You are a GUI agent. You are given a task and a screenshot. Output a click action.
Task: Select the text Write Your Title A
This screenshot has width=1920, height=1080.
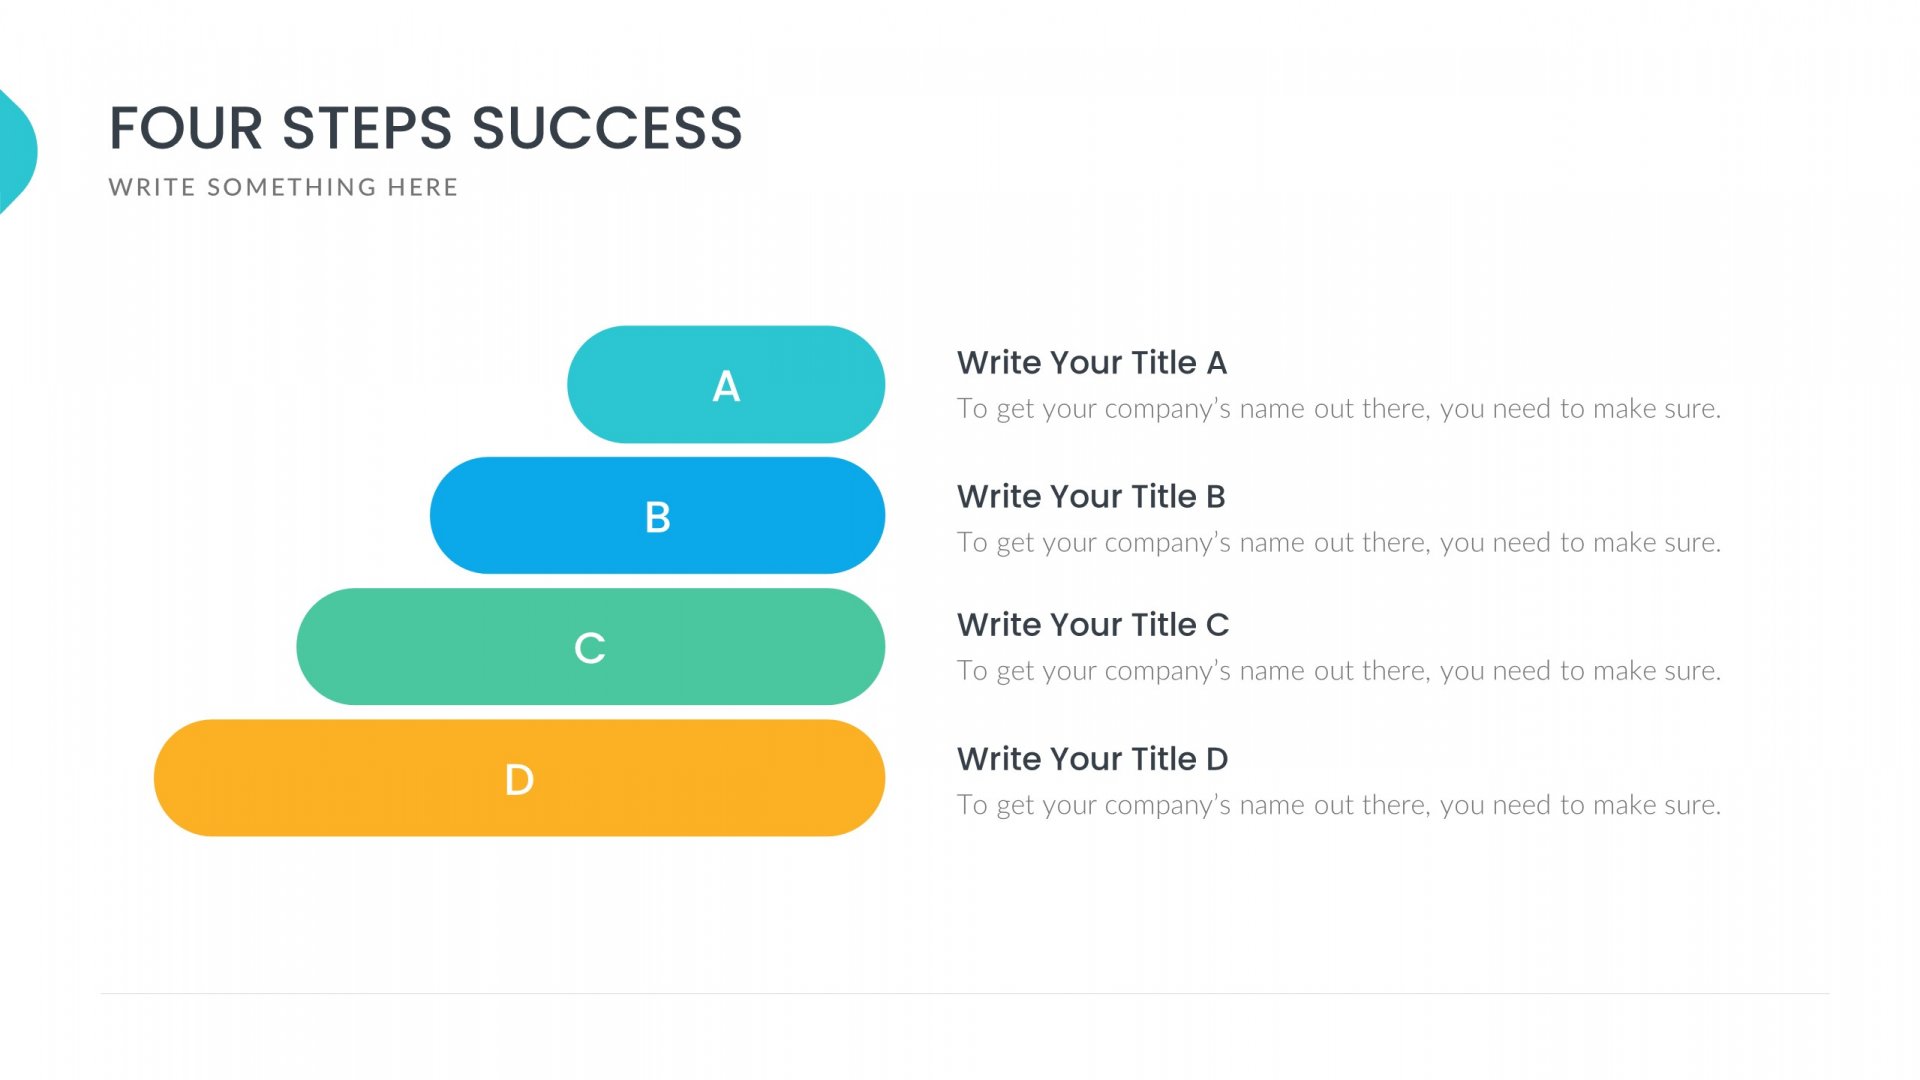pyautogui.click(x=1091, y=362)
